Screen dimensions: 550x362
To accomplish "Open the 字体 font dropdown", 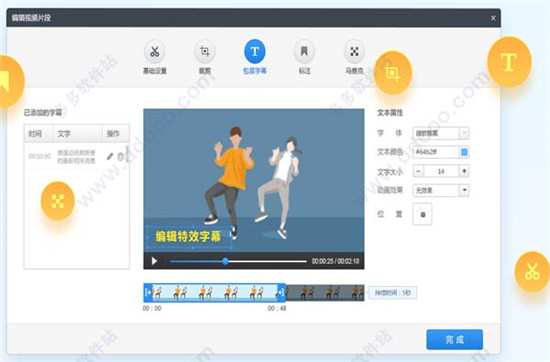I will 441,133.
